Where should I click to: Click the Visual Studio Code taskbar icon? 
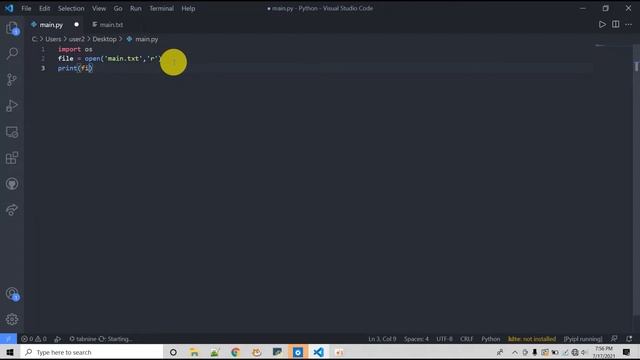(318, 352)
